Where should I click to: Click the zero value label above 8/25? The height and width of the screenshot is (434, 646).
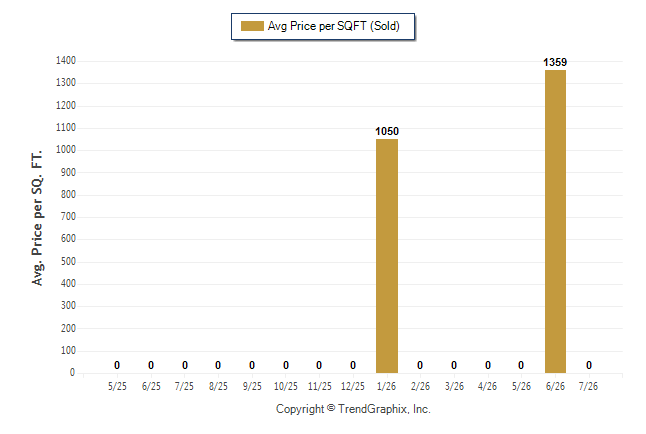218,365
